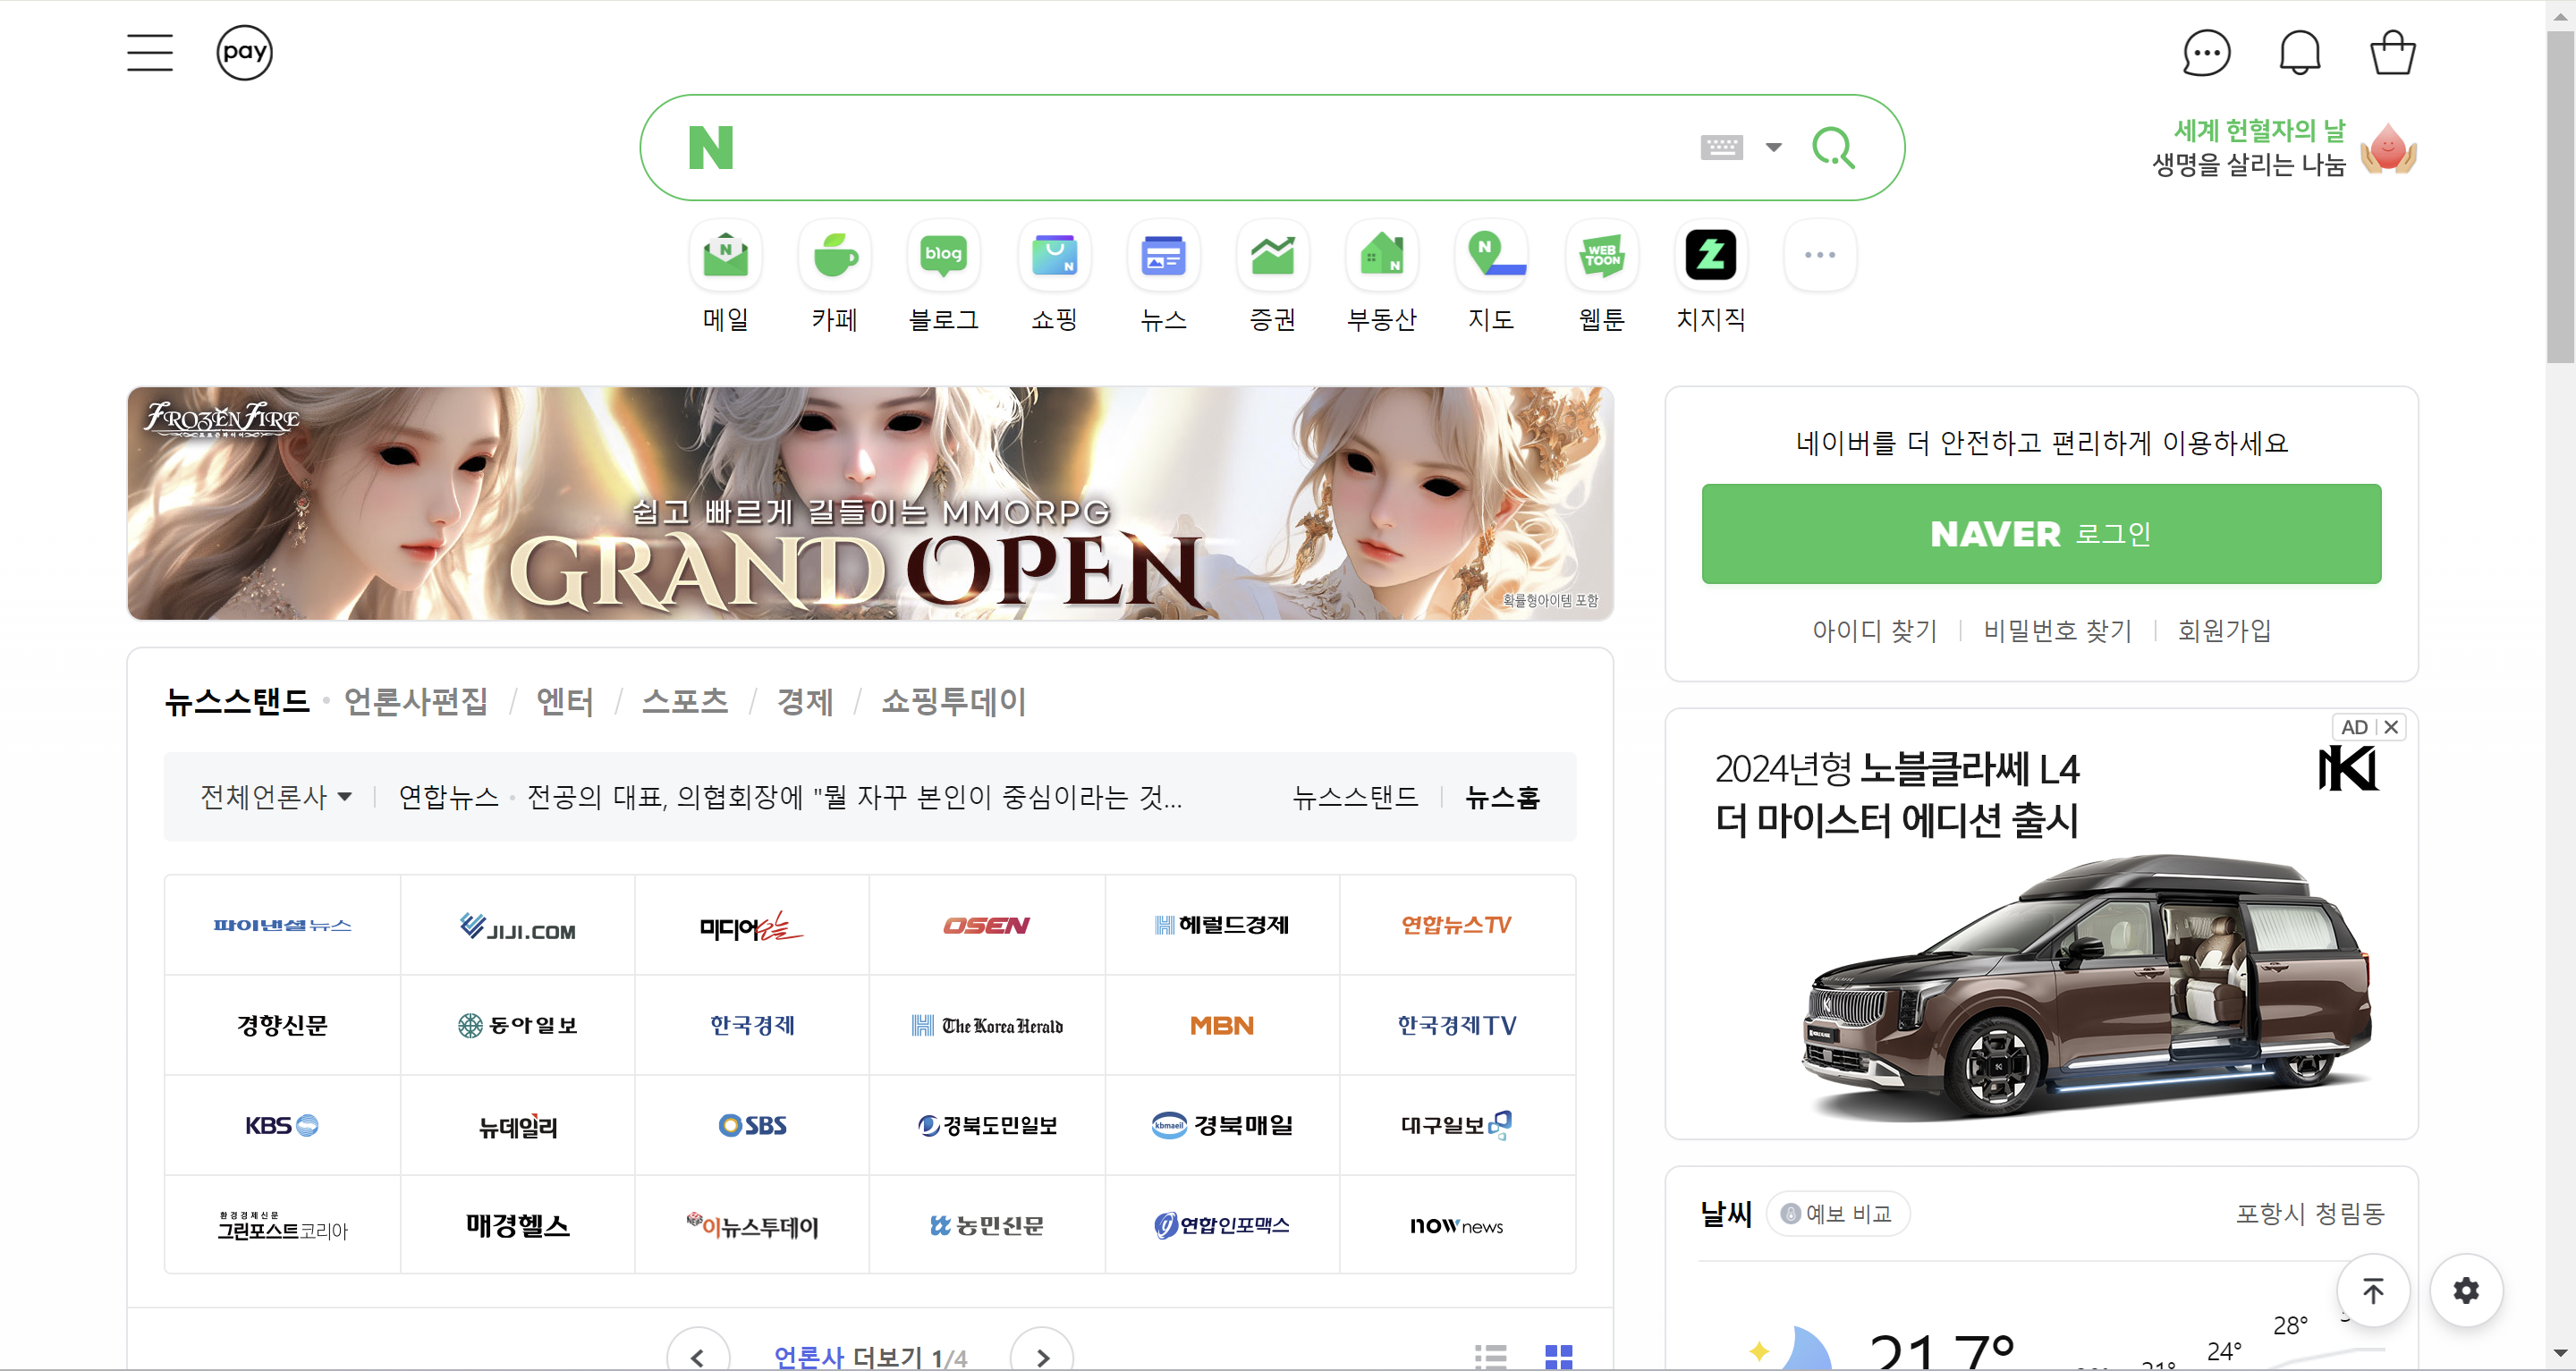Click the green search magnifier button
This screenshot has width=2576, height=1371.
1833,148
